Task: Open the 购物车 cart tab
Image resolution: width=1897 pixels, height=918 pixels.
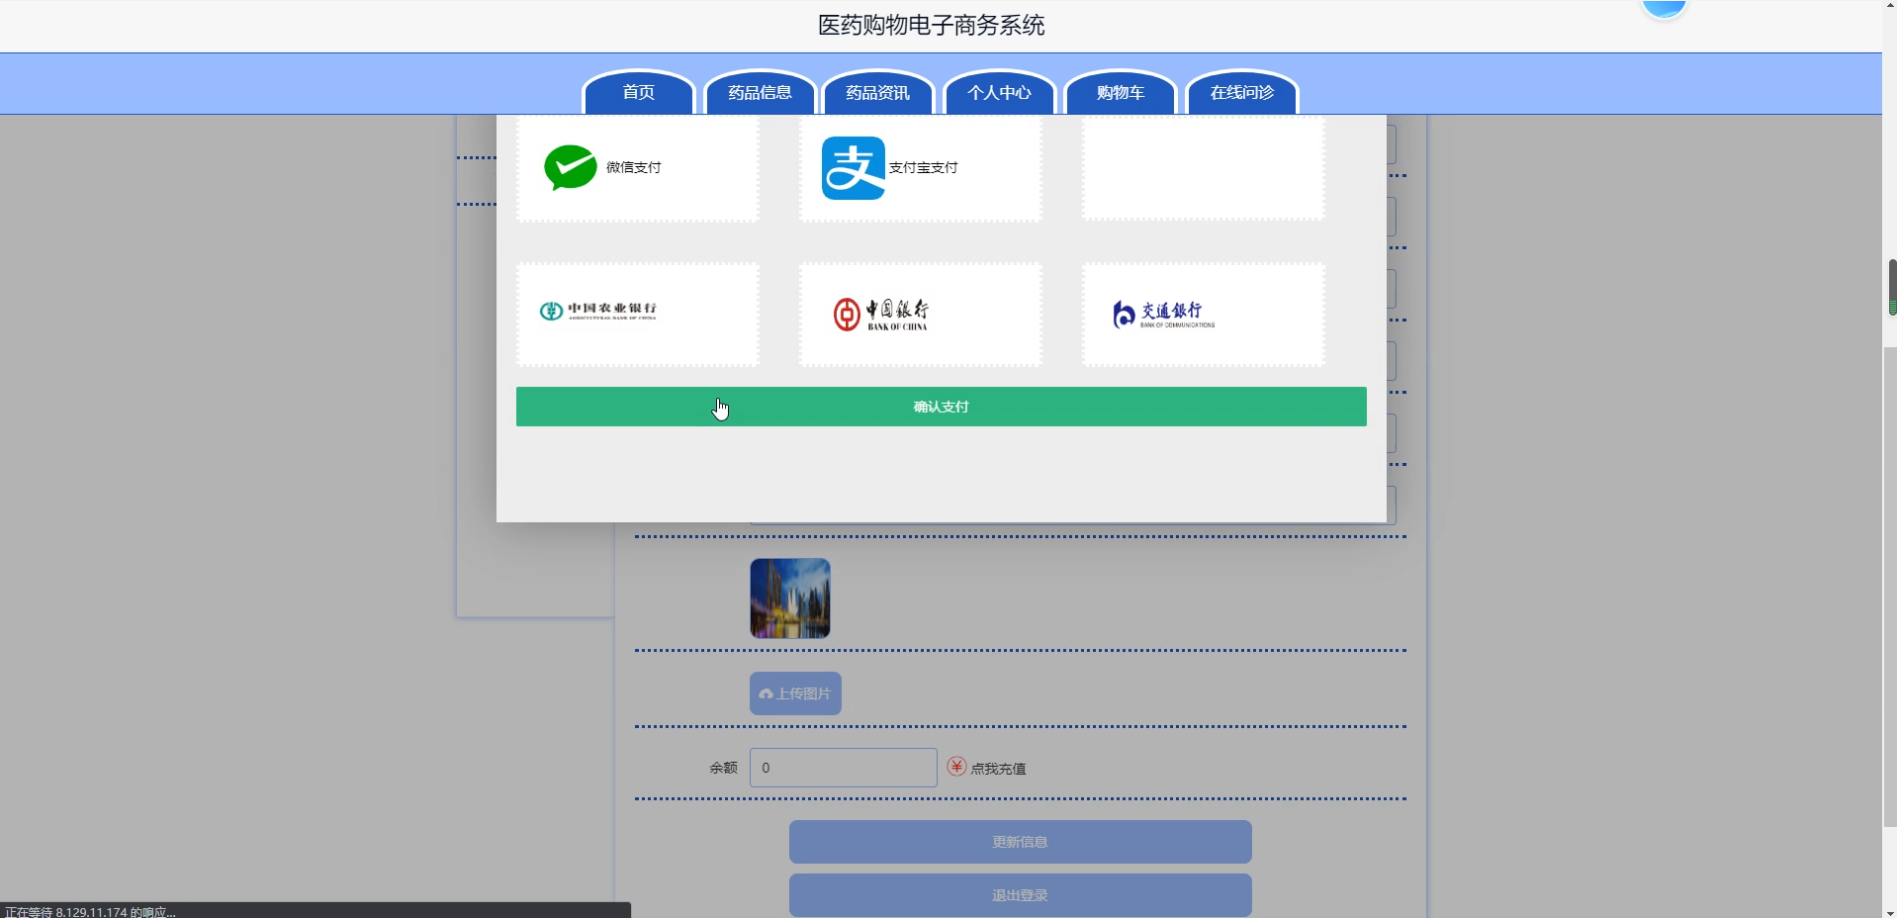Action: pos(1120,92)
